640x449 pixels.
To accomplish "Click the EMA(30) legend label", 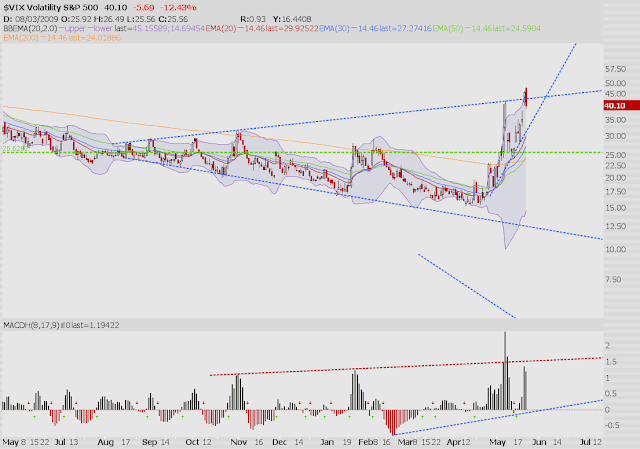I will pos(334,29).
